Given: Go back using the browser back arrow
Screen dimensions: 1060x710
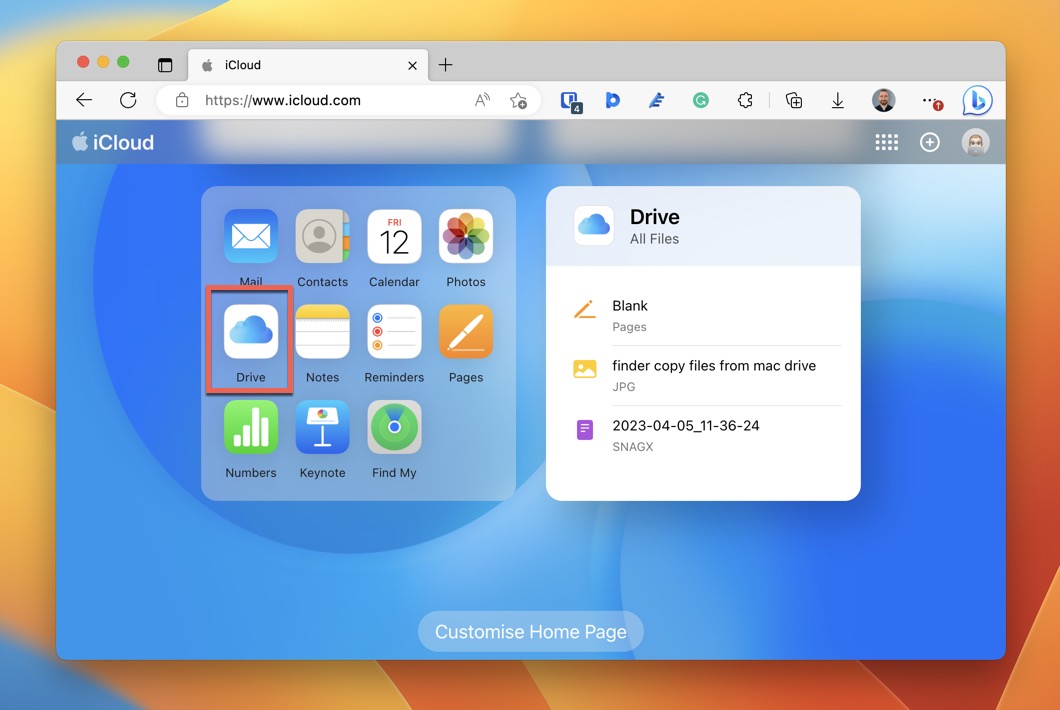Looking at the screenshot, I should point(84,100).
